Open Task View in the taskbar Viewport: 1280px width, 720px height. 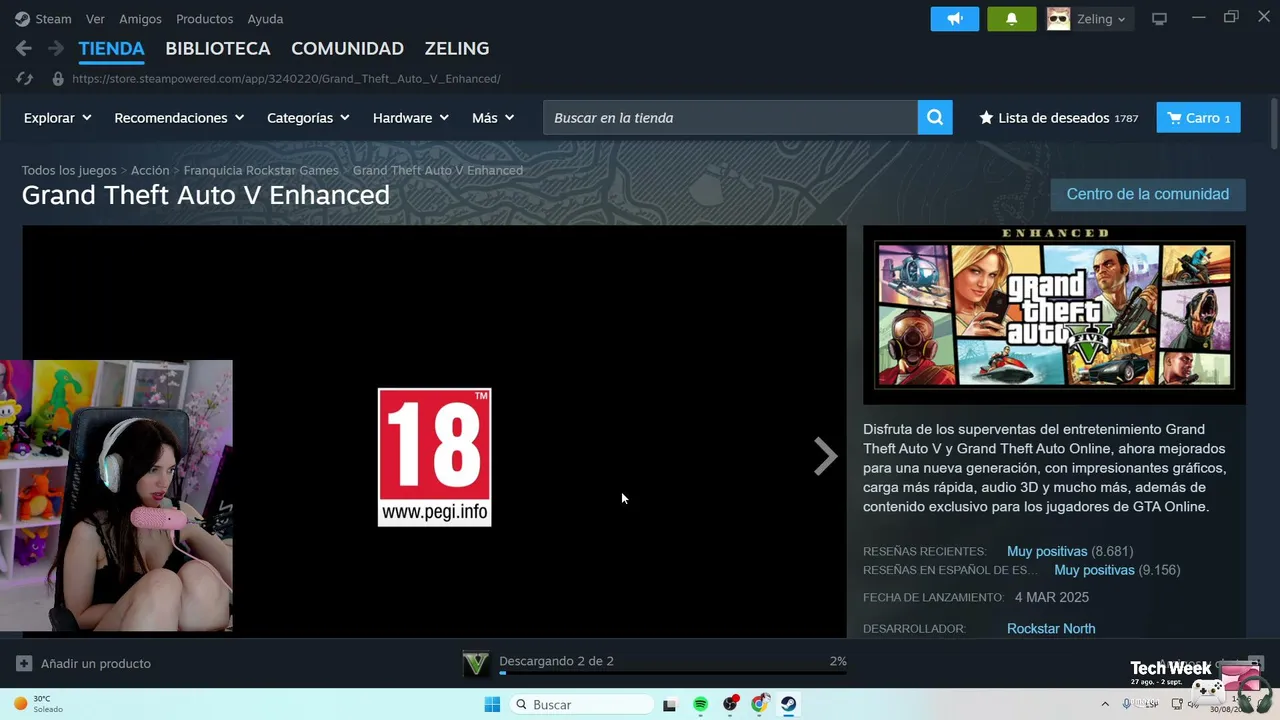click(670, 704)
